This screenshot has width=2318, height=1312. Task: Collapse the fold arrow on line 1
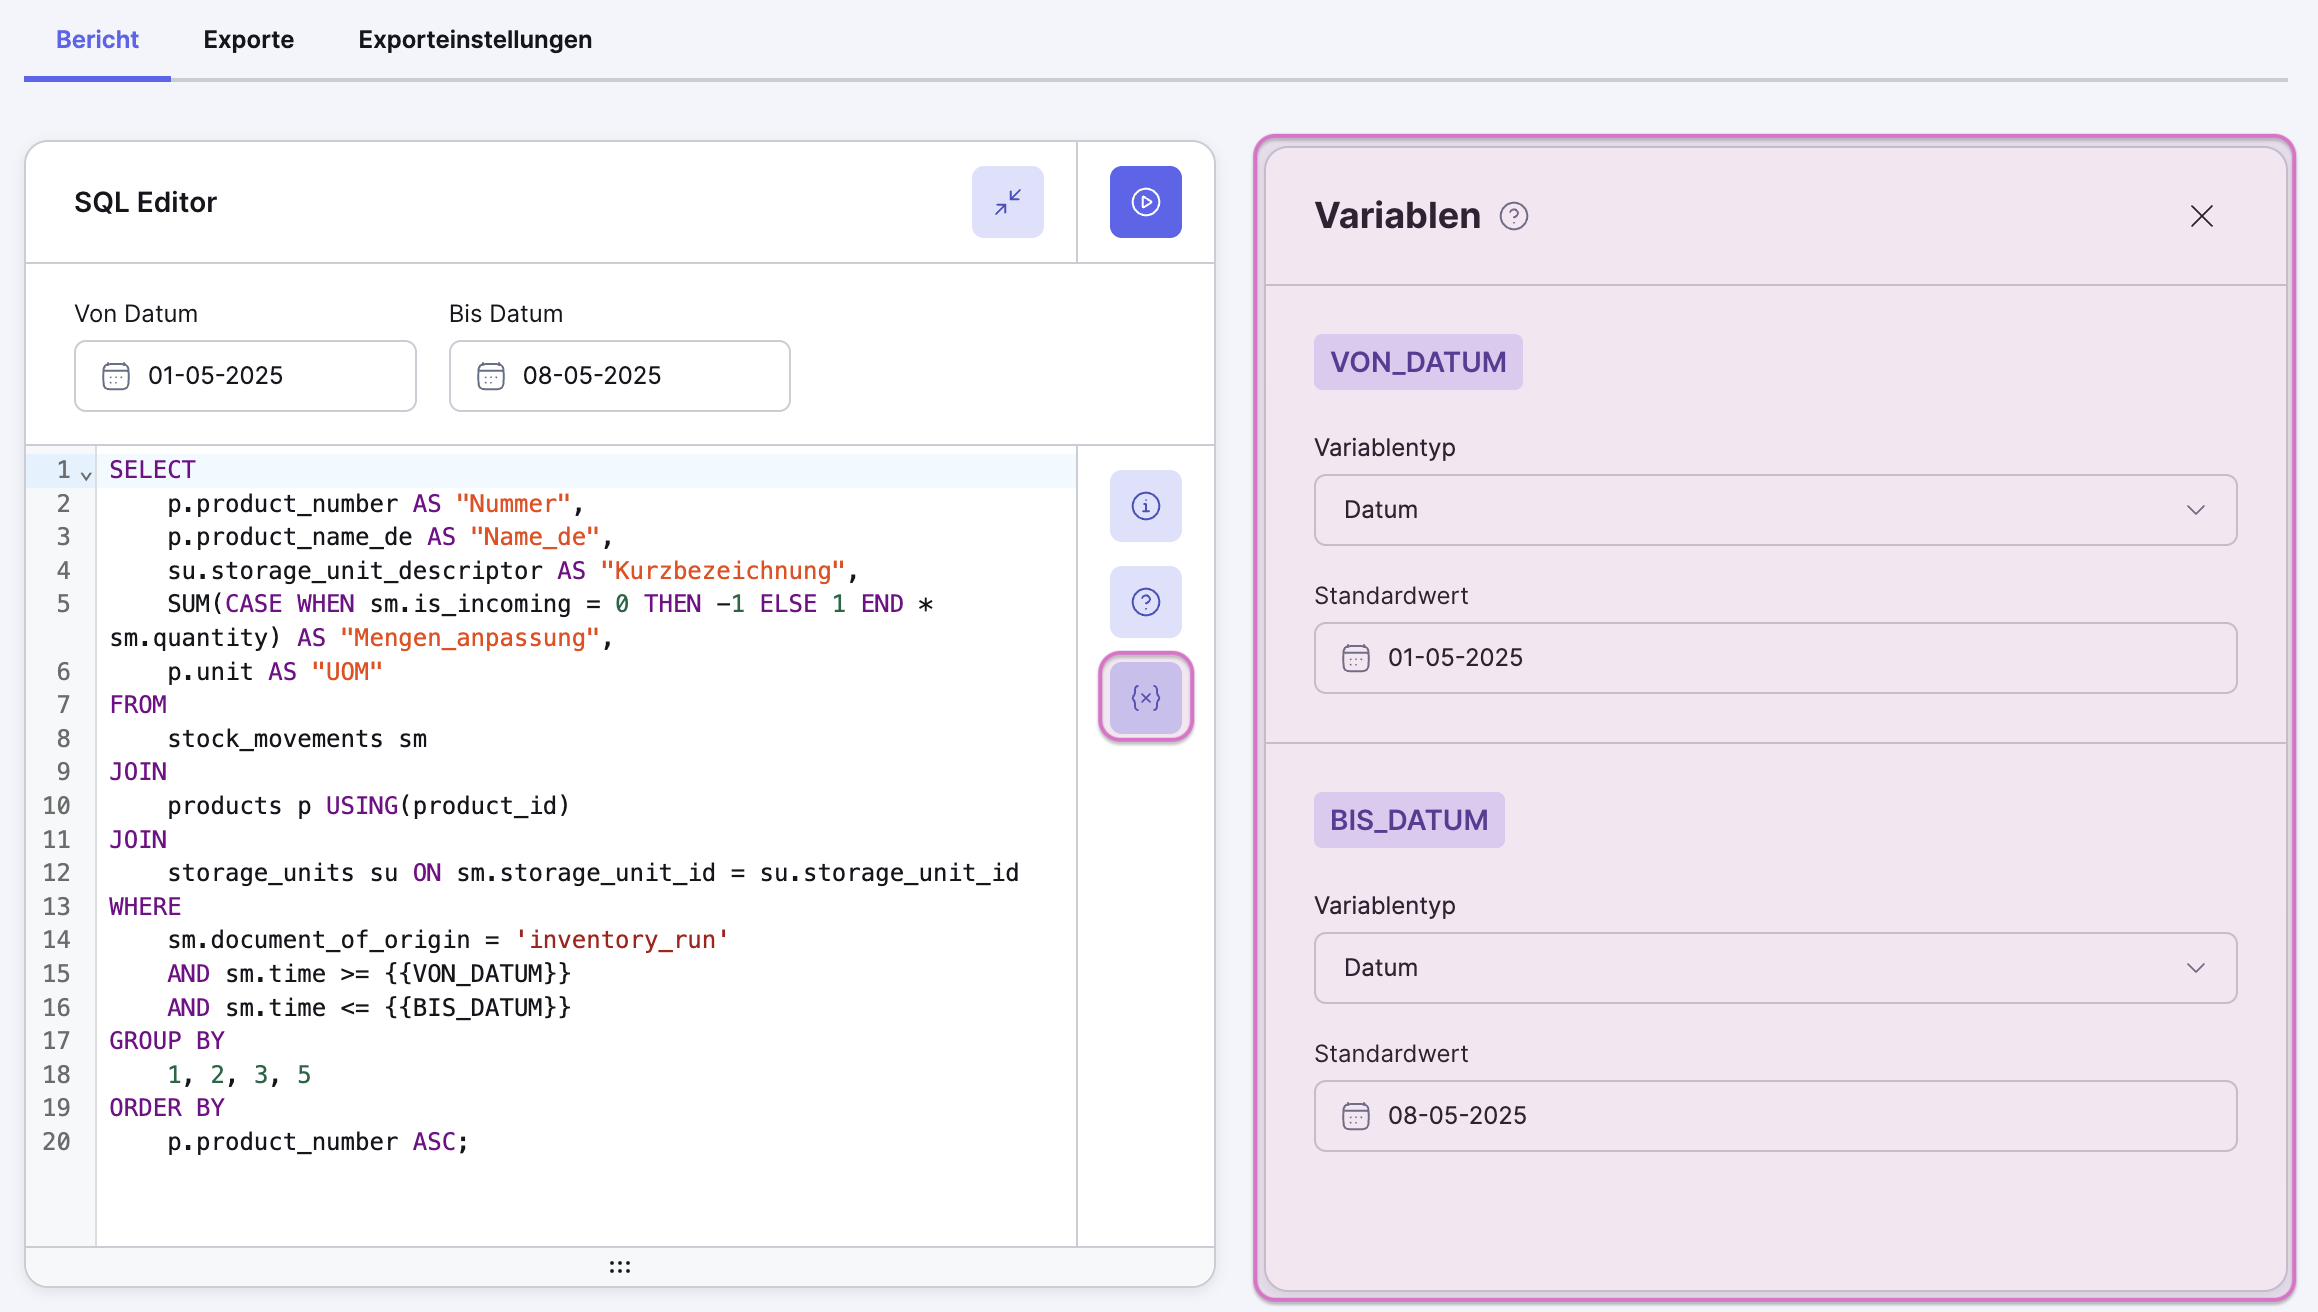(x=87, y=475)
